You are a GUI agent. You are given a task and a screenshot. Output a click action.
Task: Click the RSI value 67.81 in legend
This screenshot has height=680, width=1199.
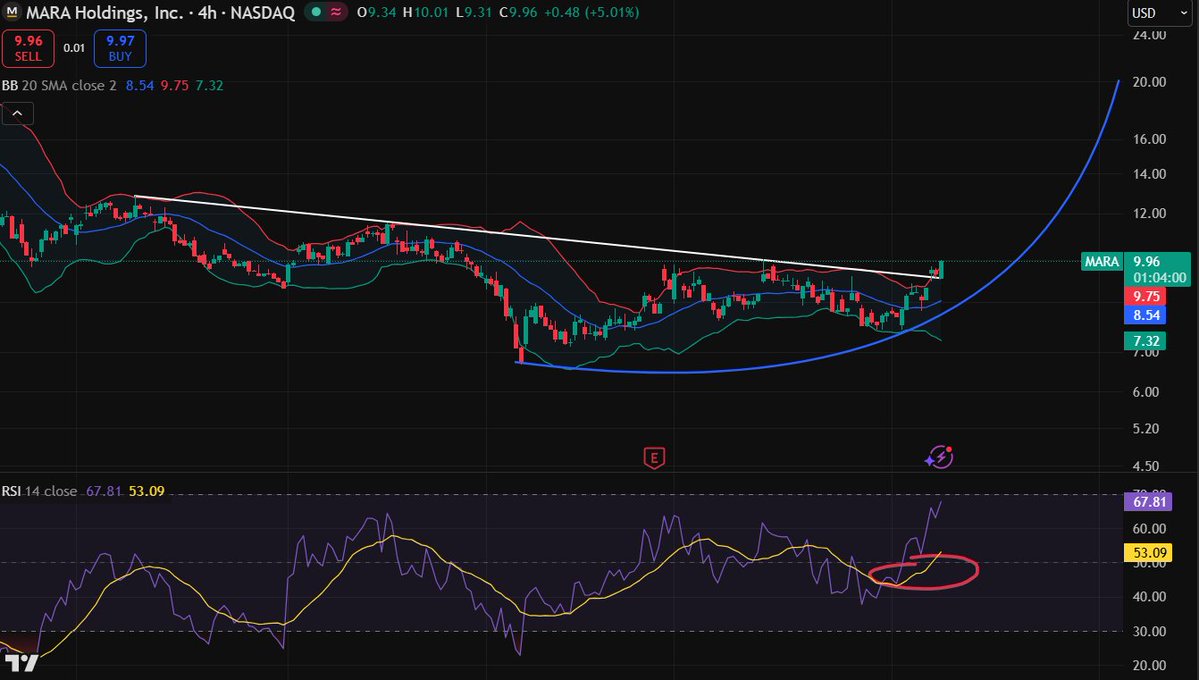(x=104, y=491)
